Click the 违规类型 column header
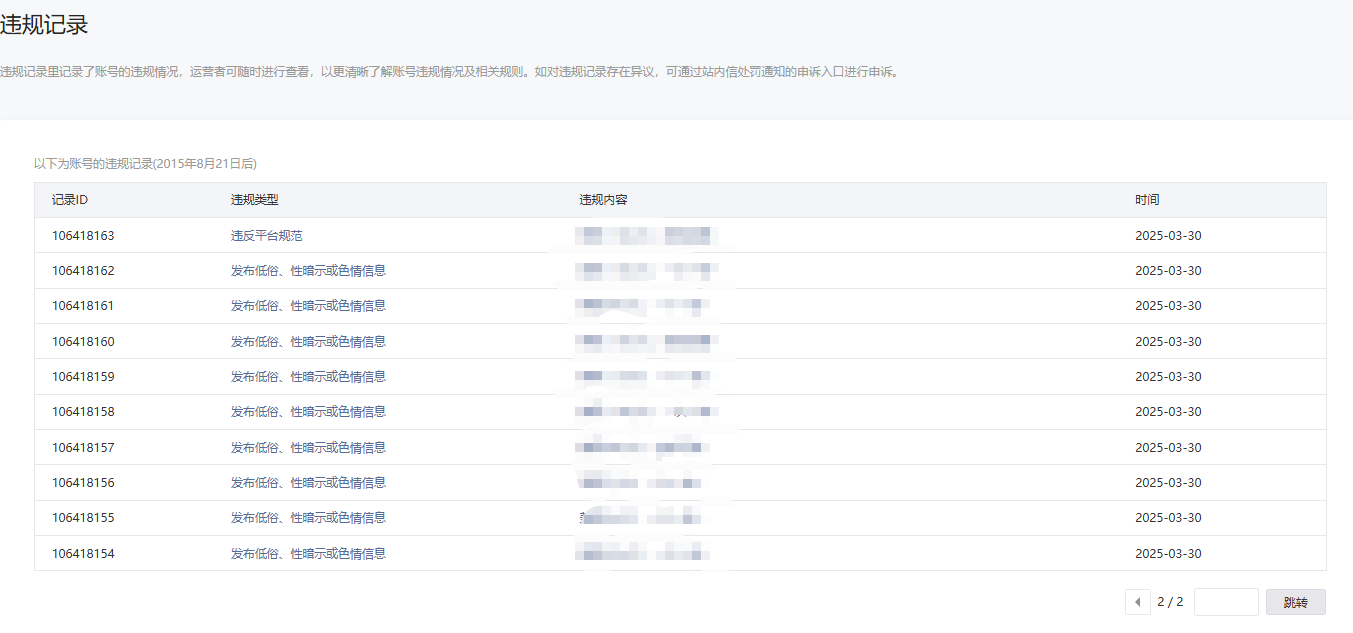Image resolution: width=1353 pixels, height=633 pixels. (x=254, y=200)
